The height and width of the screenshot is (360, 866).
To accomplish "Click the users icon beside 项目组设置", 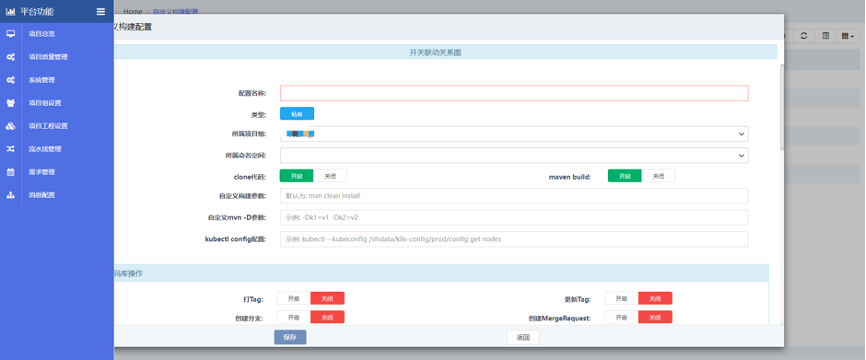I will pyautogui.click(x=10, y=103).
